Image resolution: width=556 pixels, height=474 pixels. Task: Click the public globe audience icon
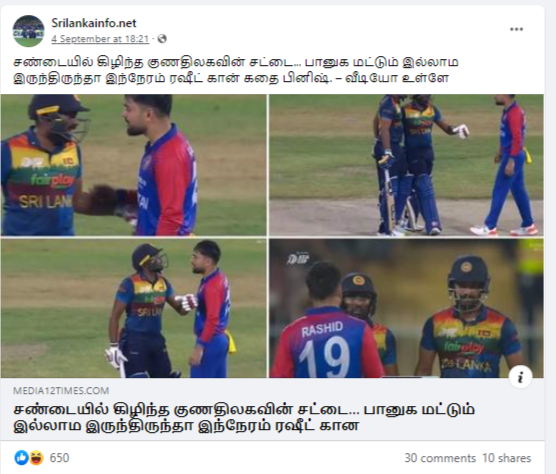(162, 39)
